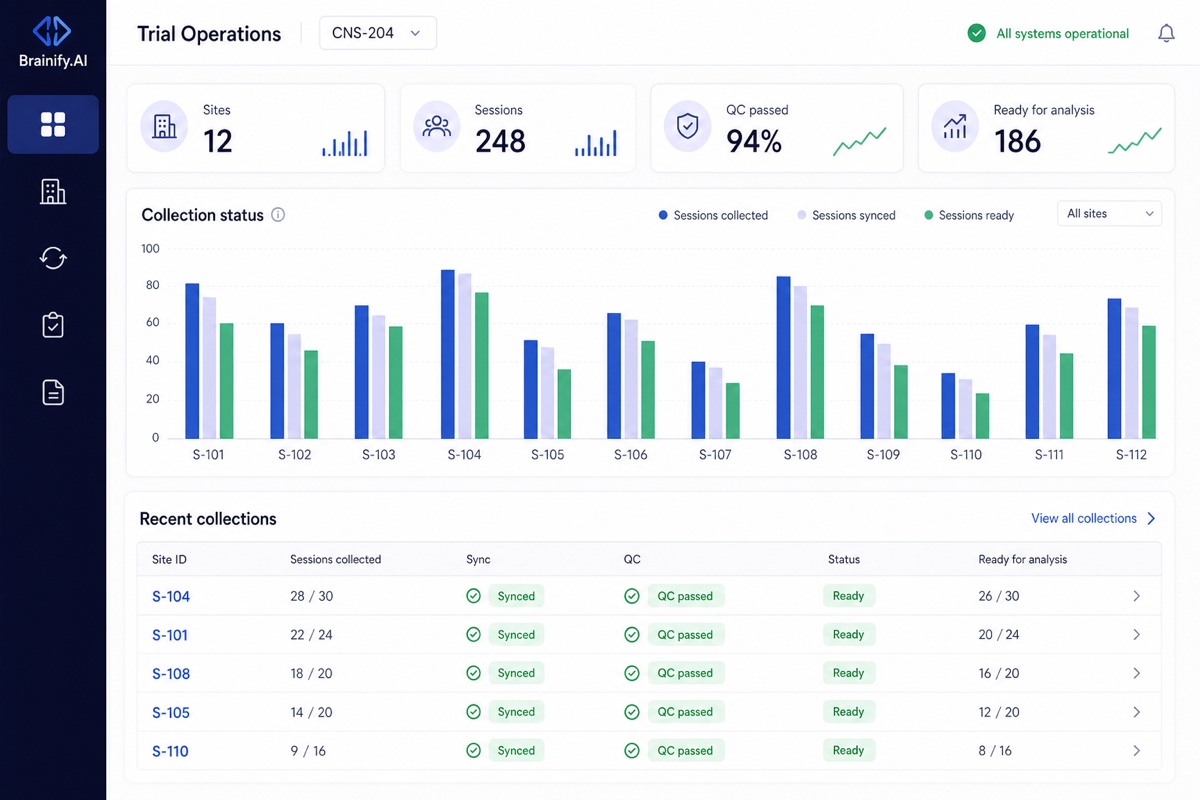Click the Recent collections heading
Screen dimensions: 1200x800
tap(208, 519)
